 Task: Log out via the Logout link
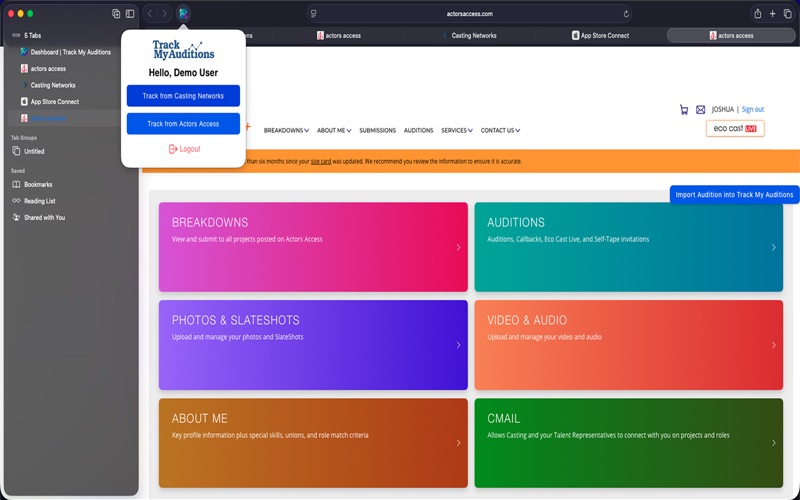click(184, 149)
